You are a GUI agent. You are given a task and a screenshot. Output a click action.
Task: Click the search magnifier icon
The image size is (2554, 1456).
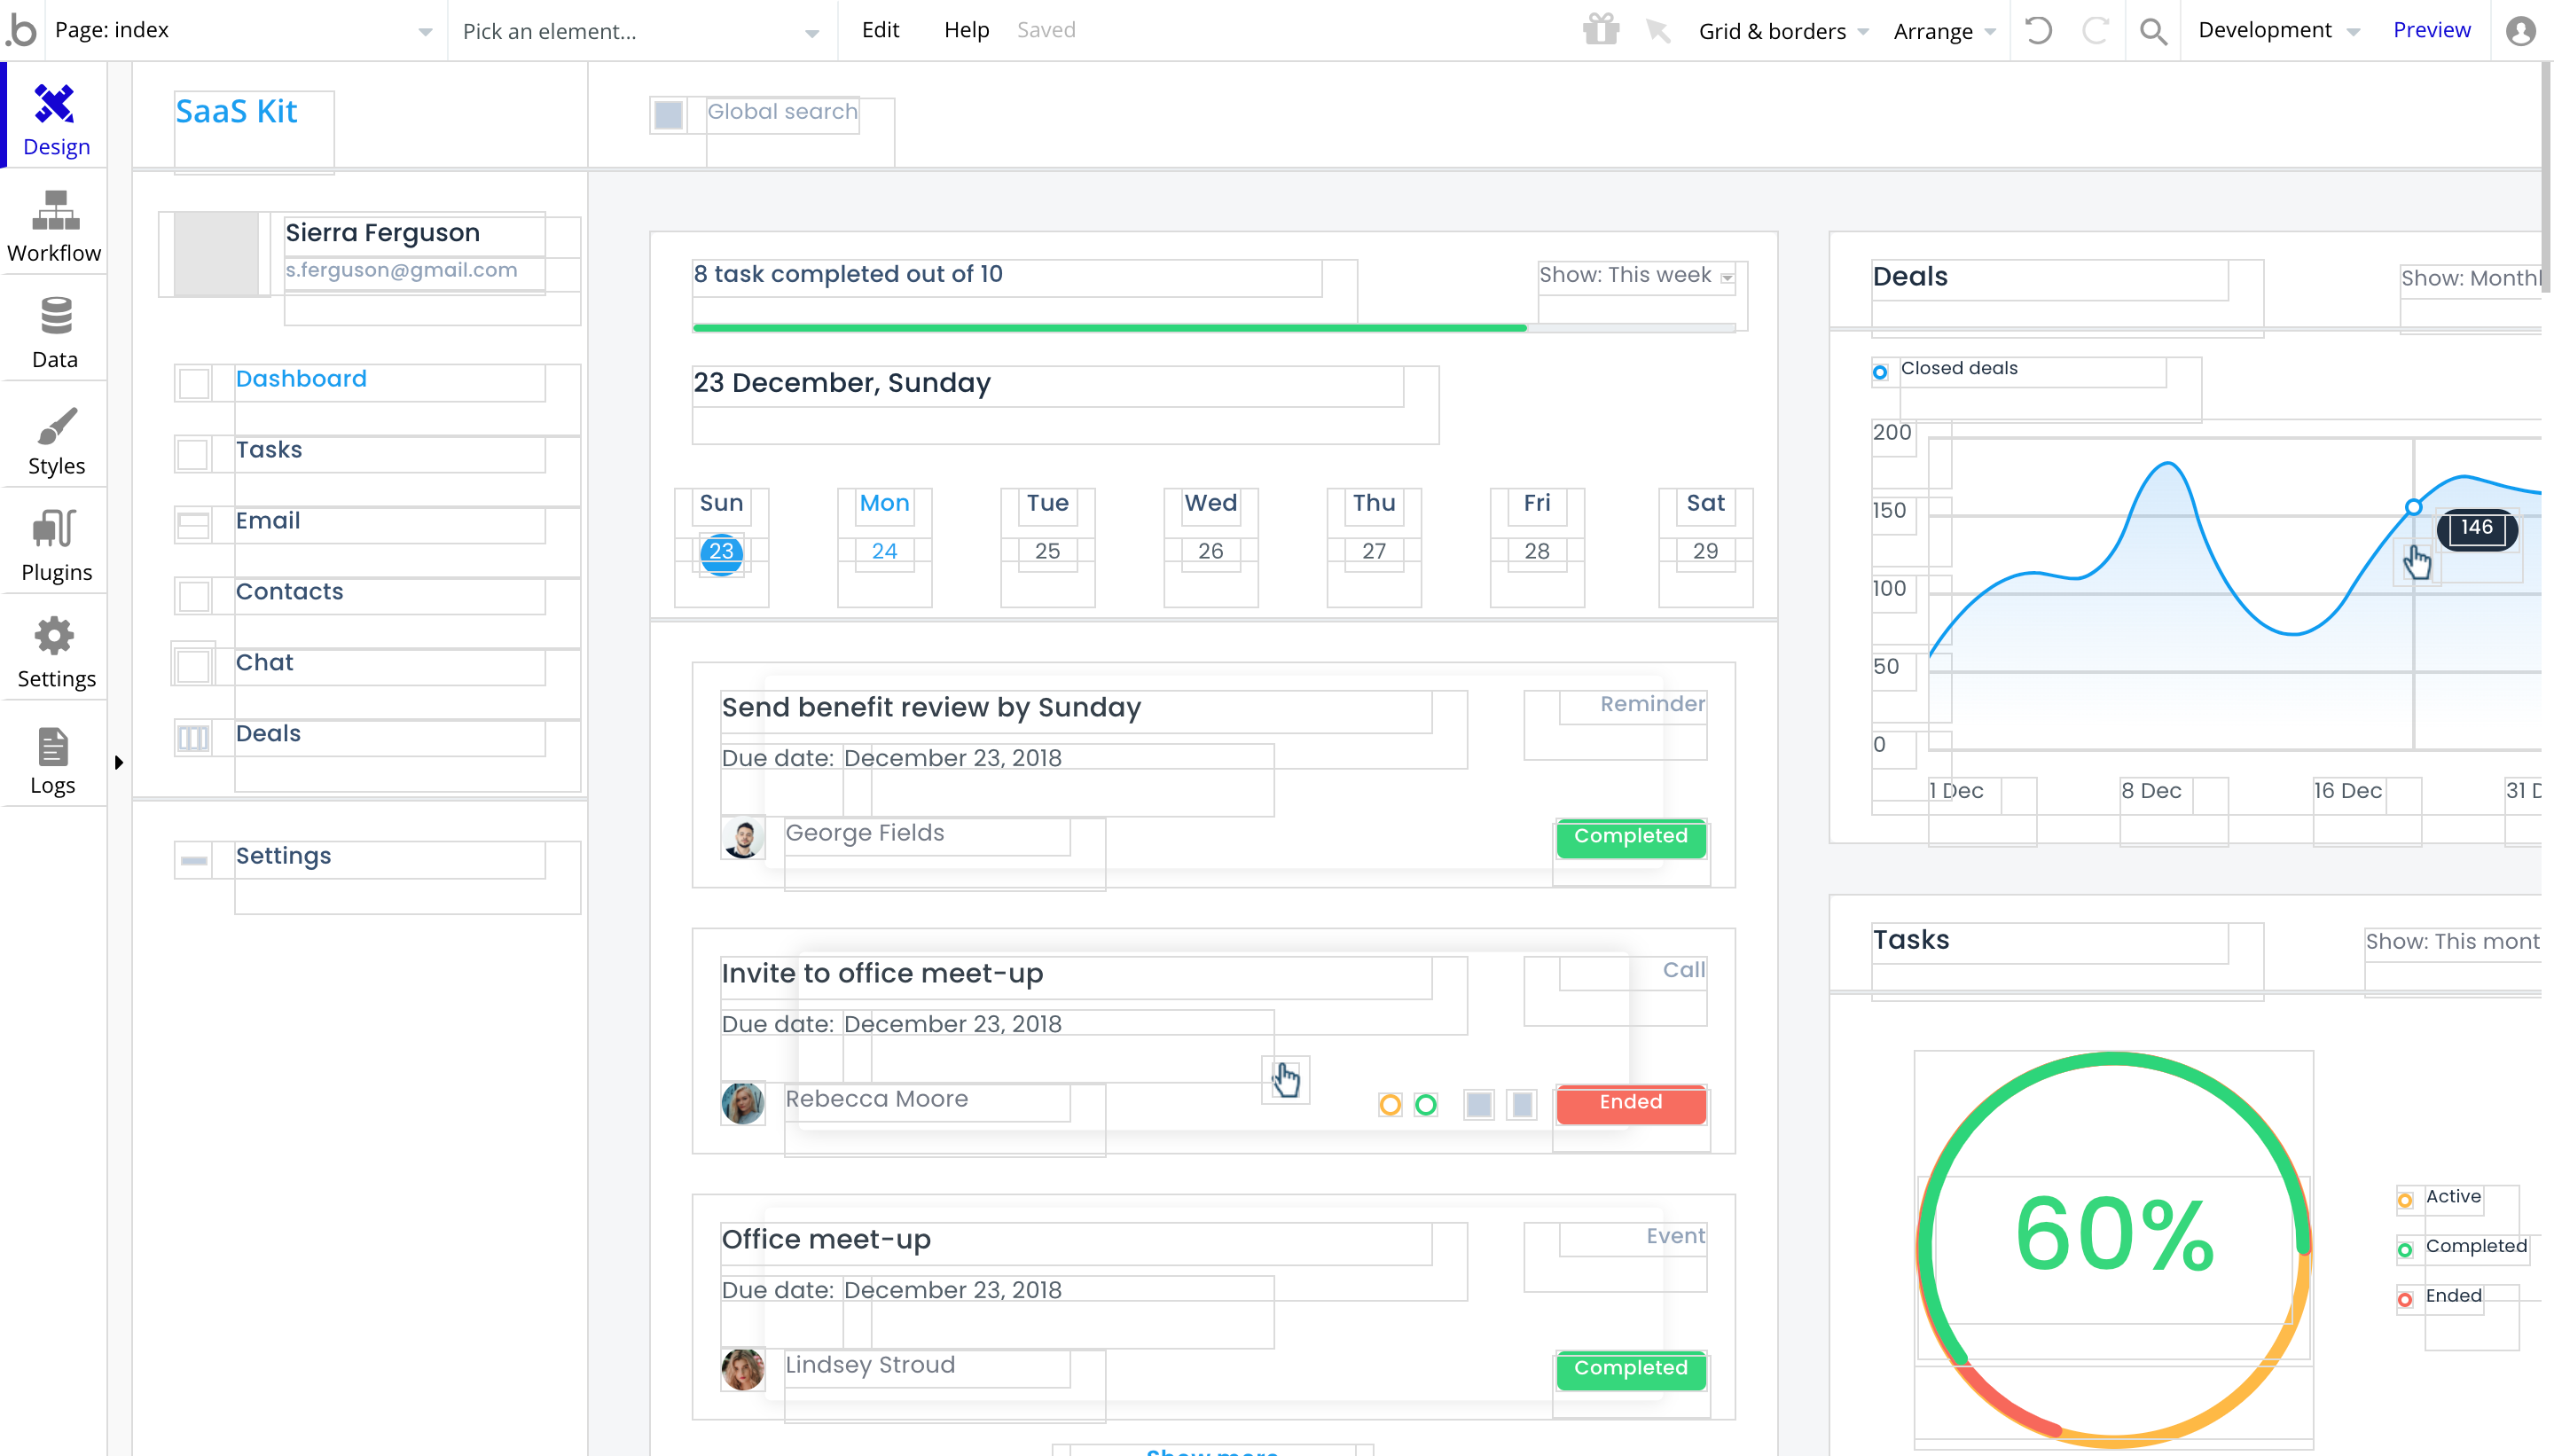[x=2153, y=31]
